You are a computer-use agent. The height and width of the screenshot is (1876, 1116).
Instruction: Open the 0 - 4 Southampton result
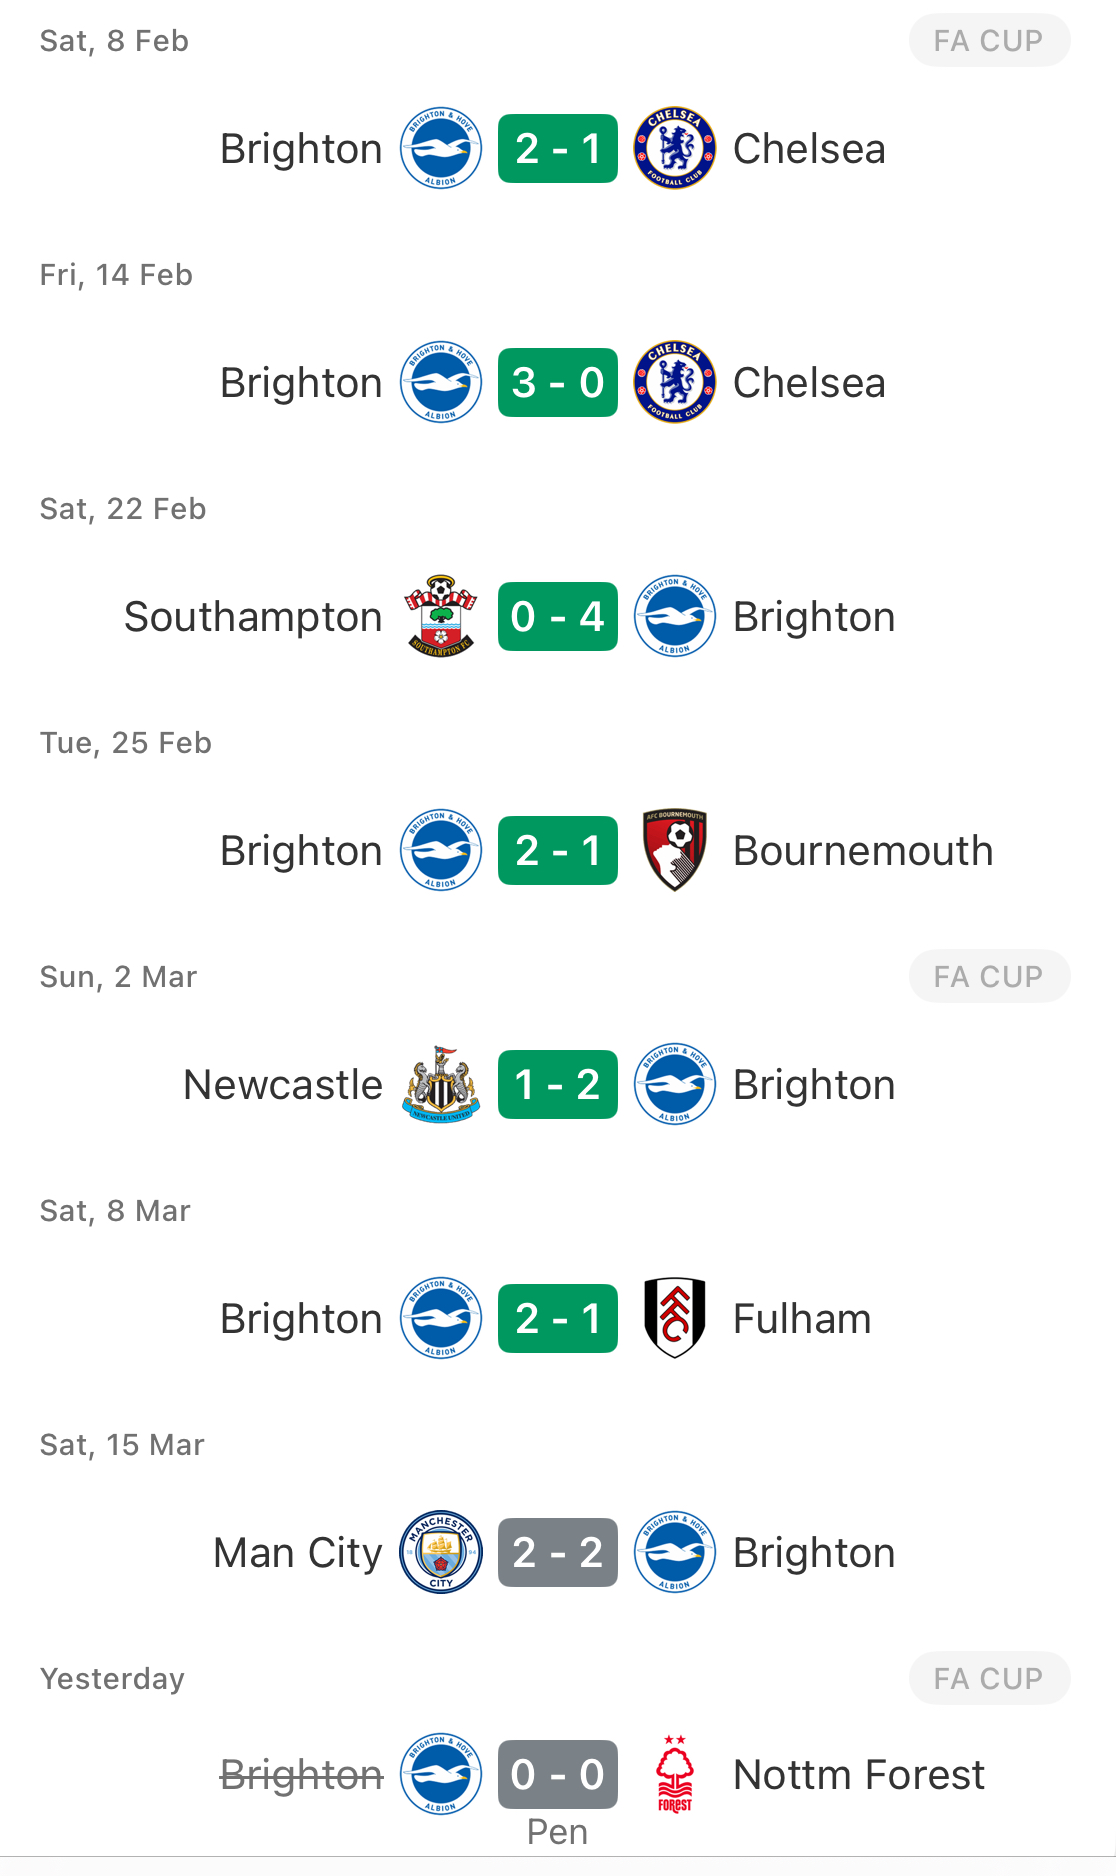(558, 616)
